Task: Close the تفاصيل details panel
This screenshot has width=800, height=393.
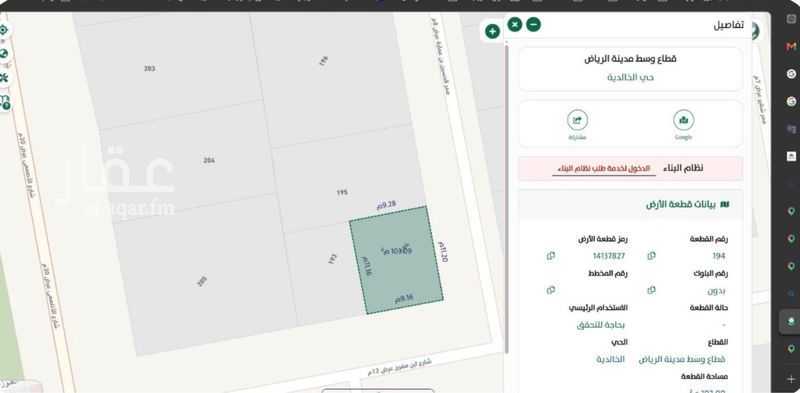Action: (515, 24)
